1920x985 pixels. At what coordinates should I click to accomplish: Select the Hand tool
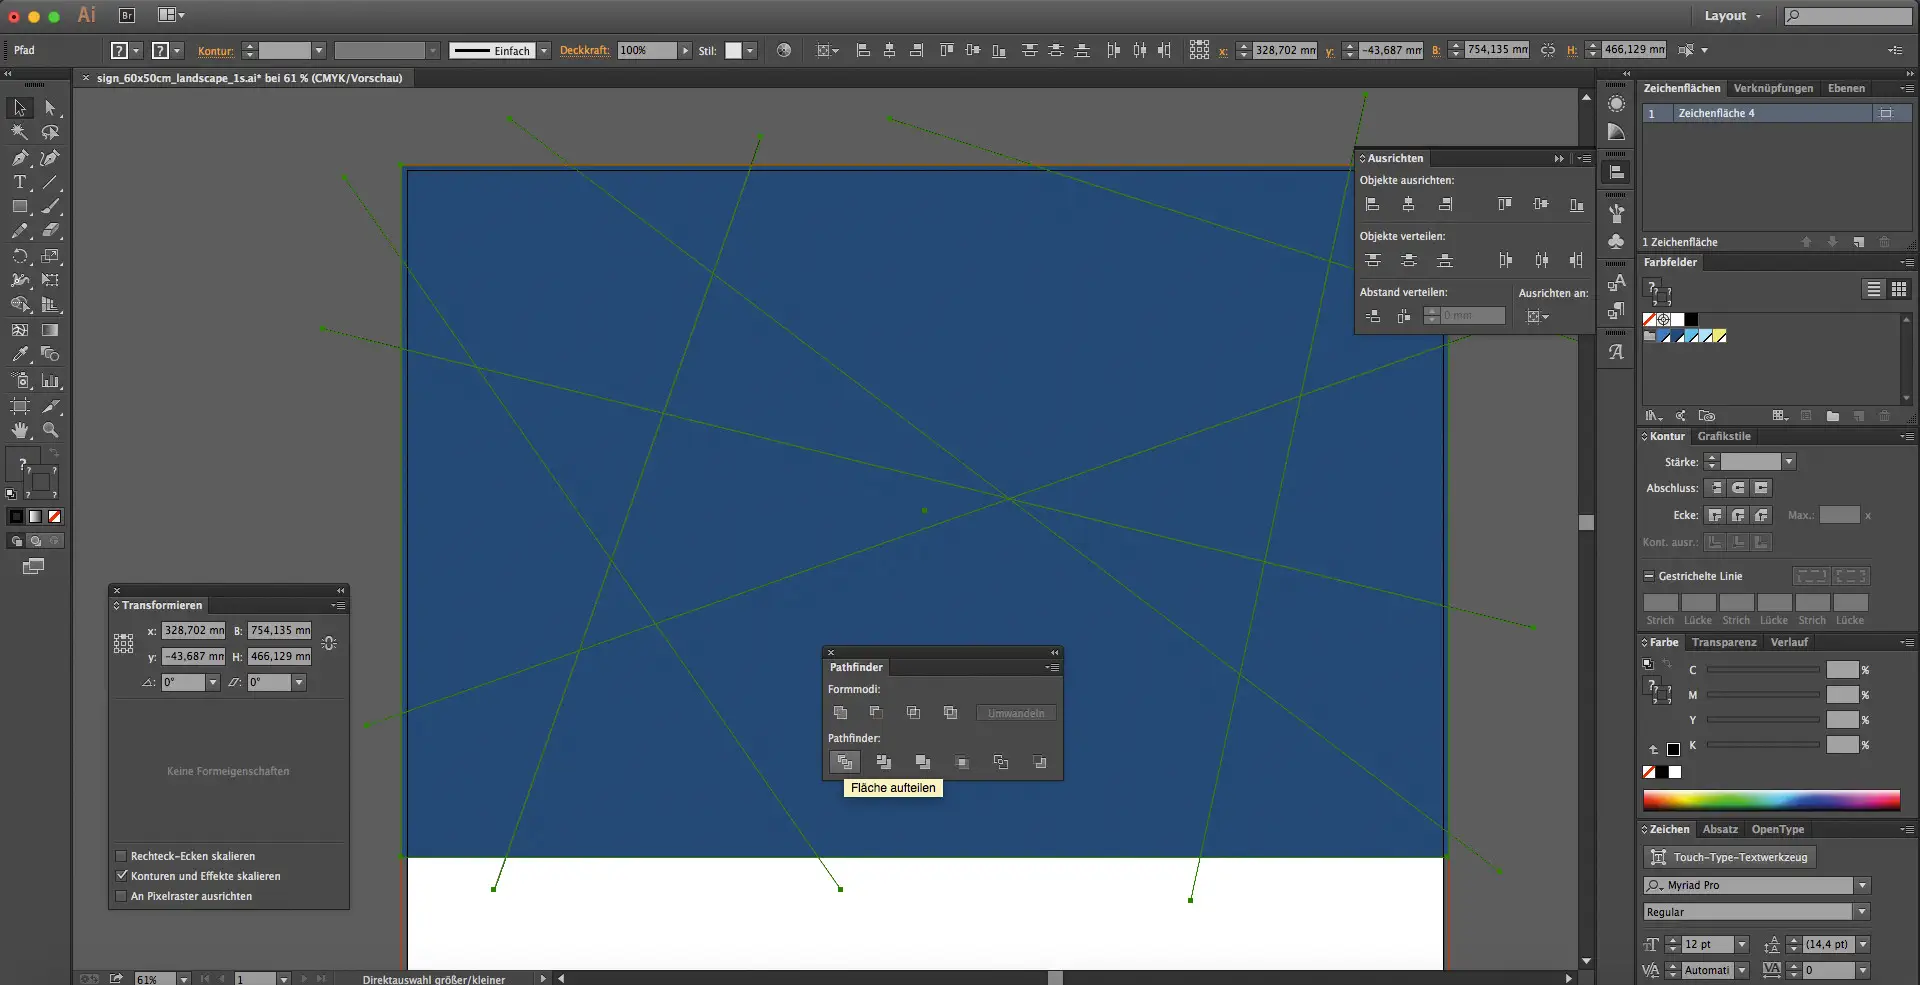click(x=20, y=430)
